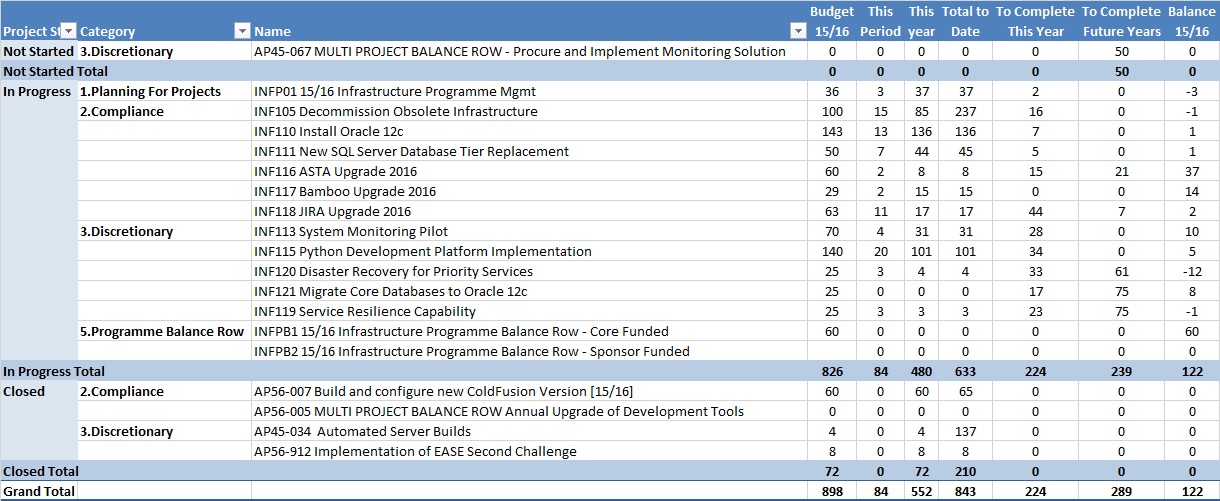Open the Project Status filter dropdown

[x=68, y=31]
